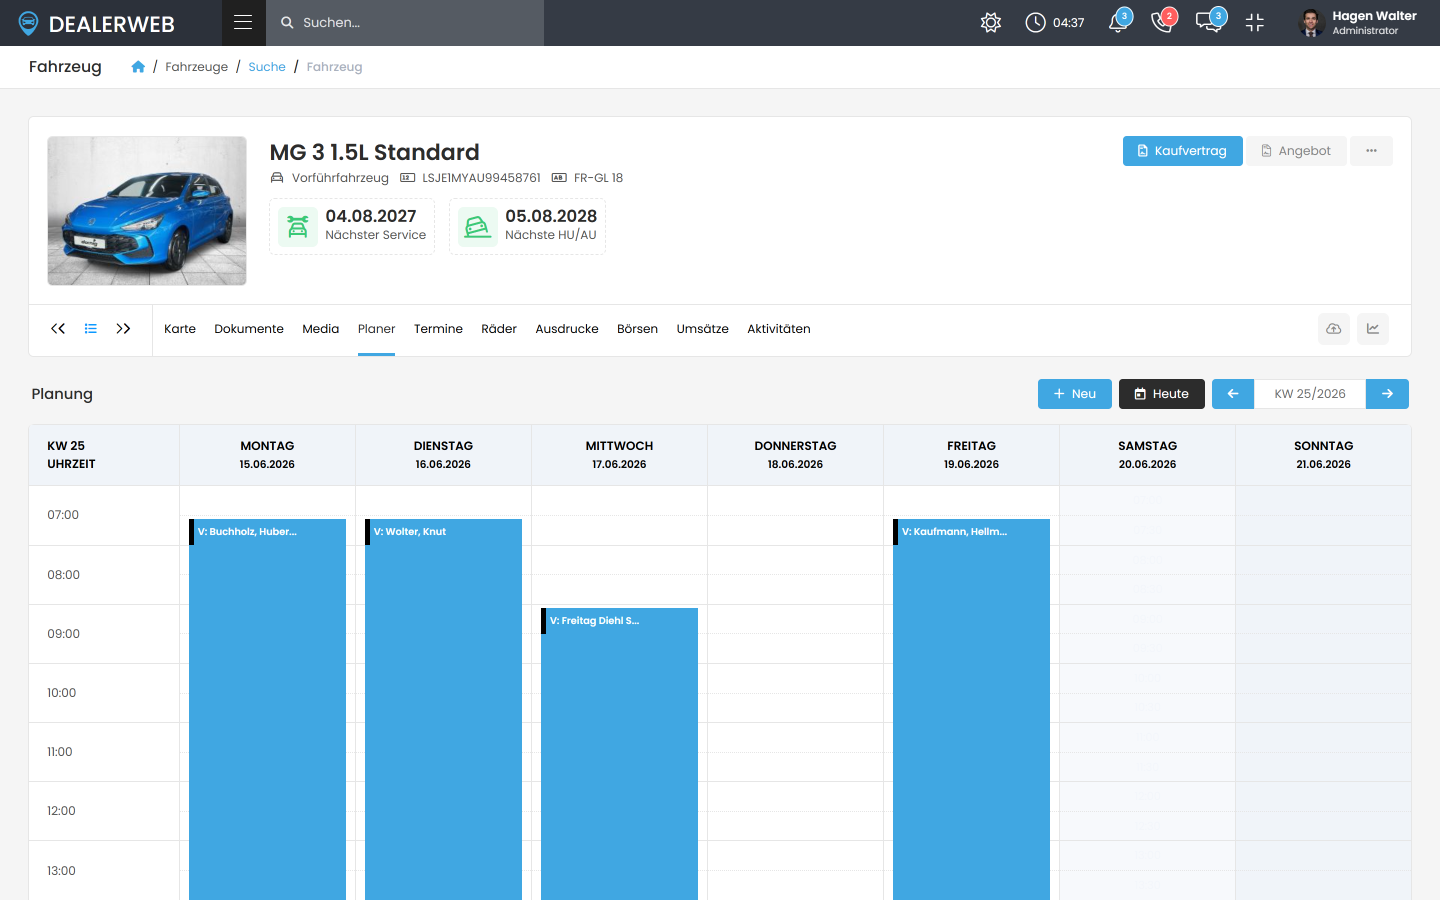This screenshot has width=1440, height=900.
Task: Follow the Fahrzeuge breadcrumb link
Action: tap(196, 67)
